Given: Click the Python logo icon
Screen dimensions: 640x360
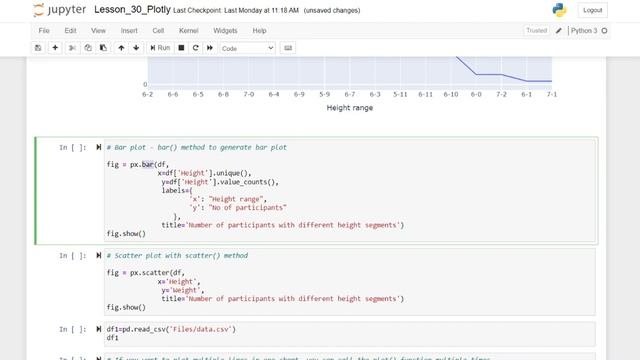Looking at the screenshot, I should tap(559, 10).
